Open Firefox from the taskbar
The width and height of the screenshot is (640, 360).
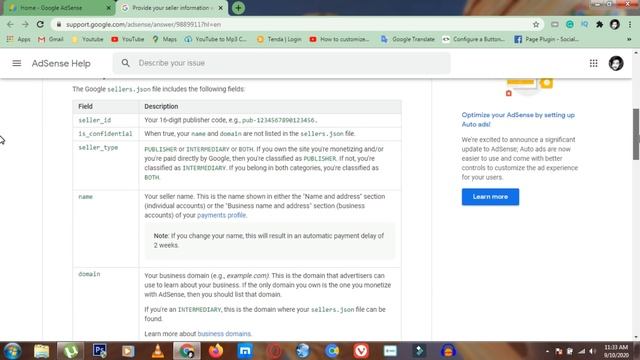216,351
